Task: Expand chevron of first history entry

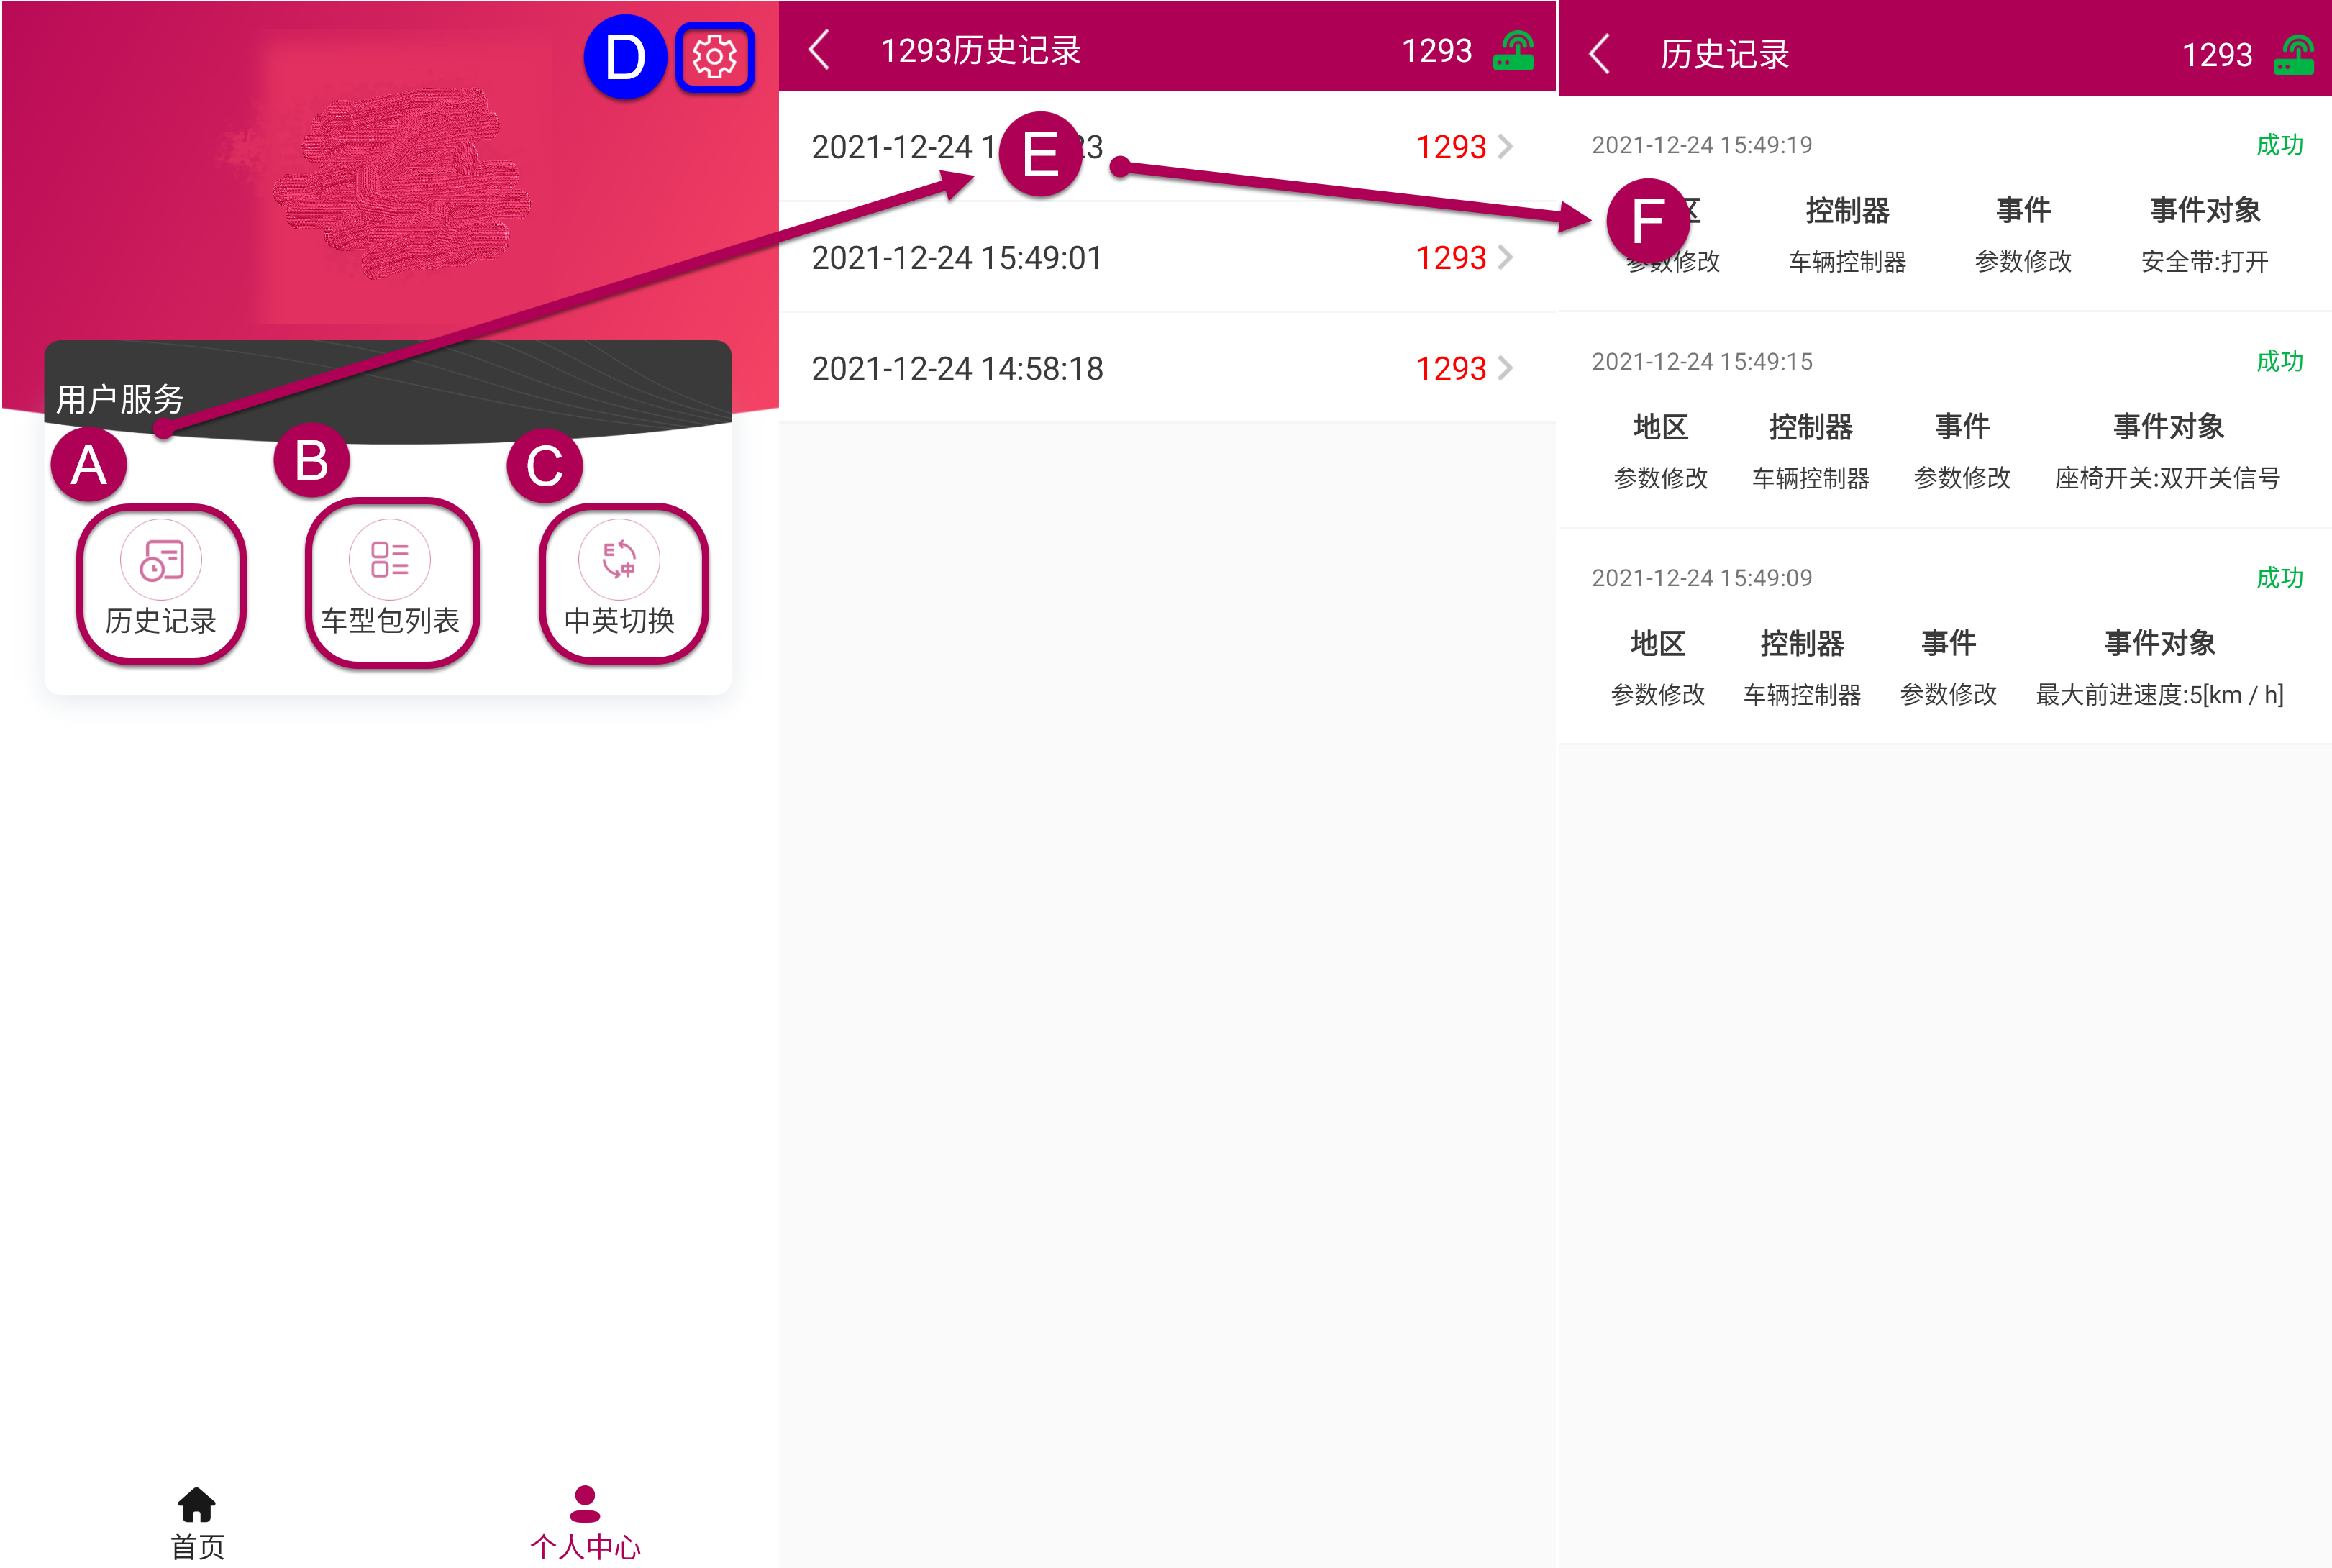Action: point(1506,147)
